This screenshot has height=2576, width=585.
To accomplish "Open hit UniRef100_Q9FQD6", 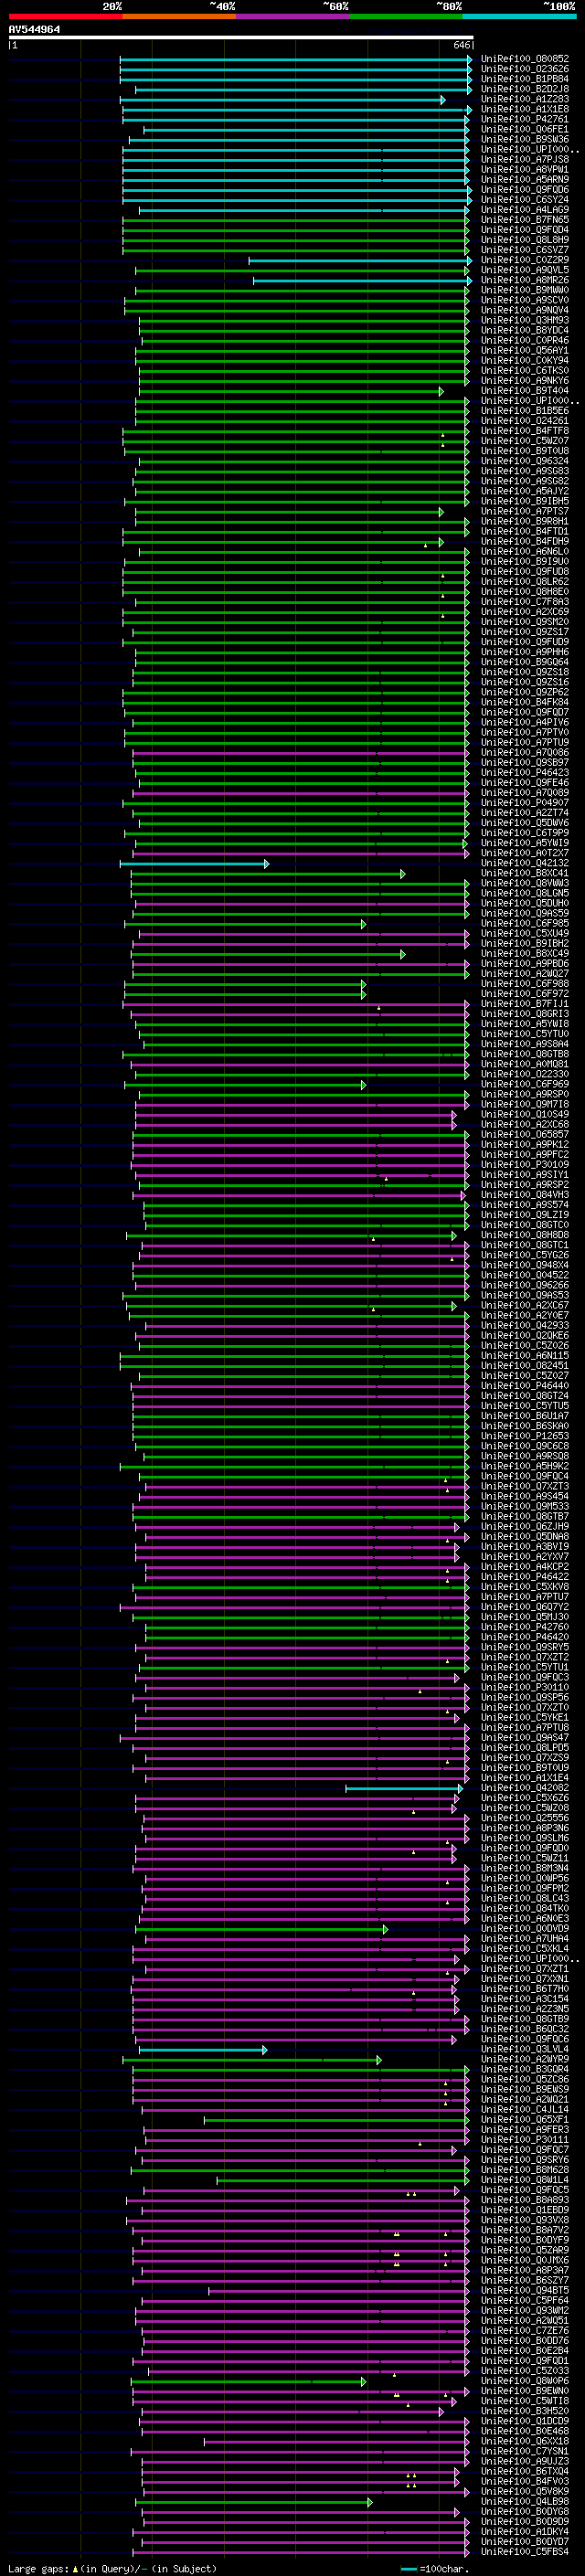I will [525, 190].
